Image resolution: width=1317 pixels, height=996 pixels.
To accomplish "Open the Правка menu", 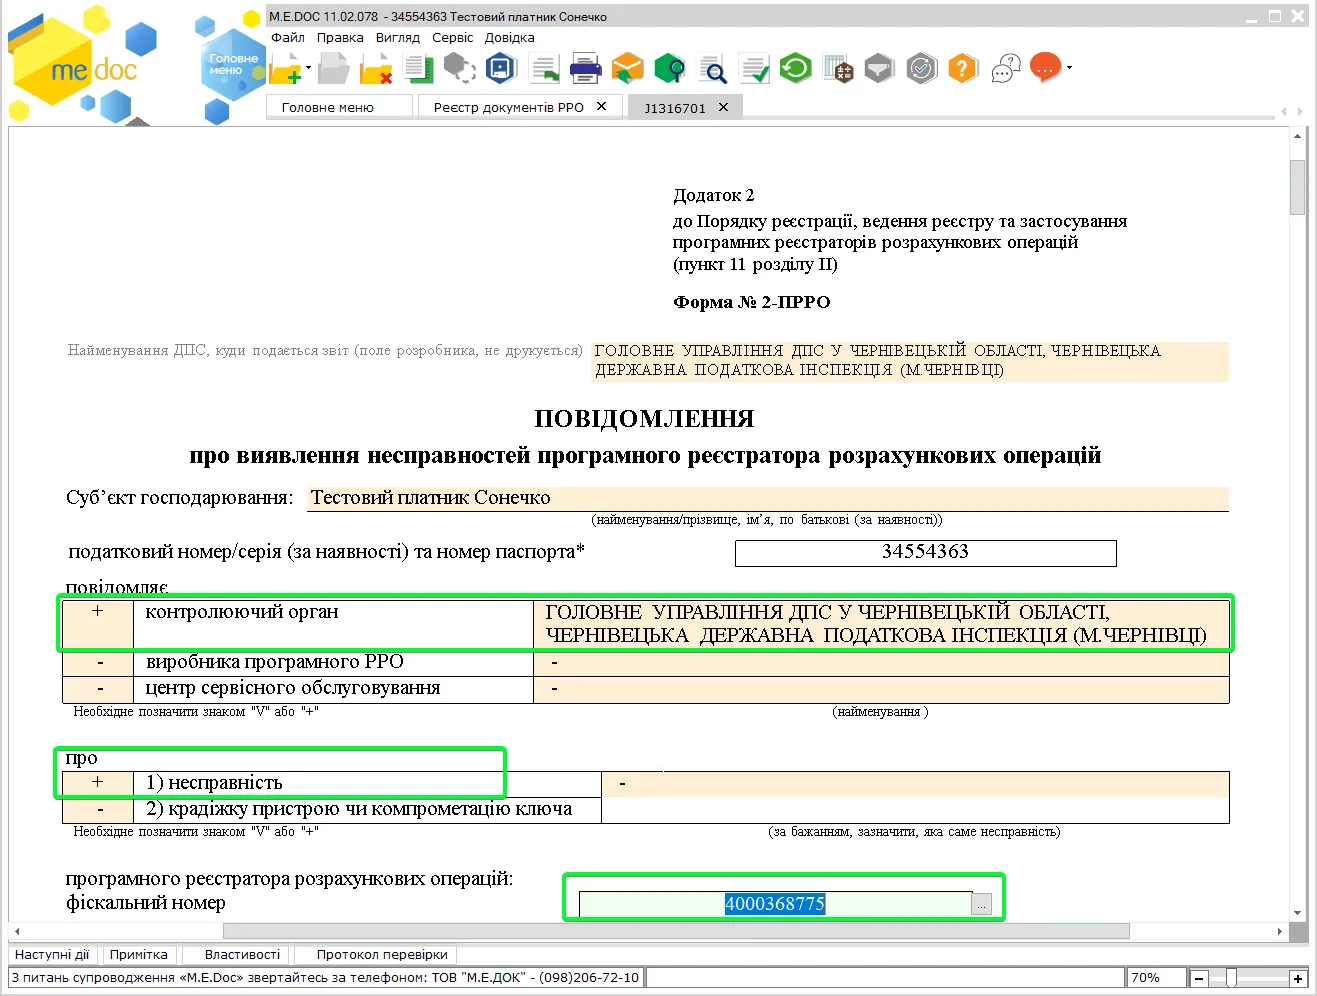I will coord(340,37).
